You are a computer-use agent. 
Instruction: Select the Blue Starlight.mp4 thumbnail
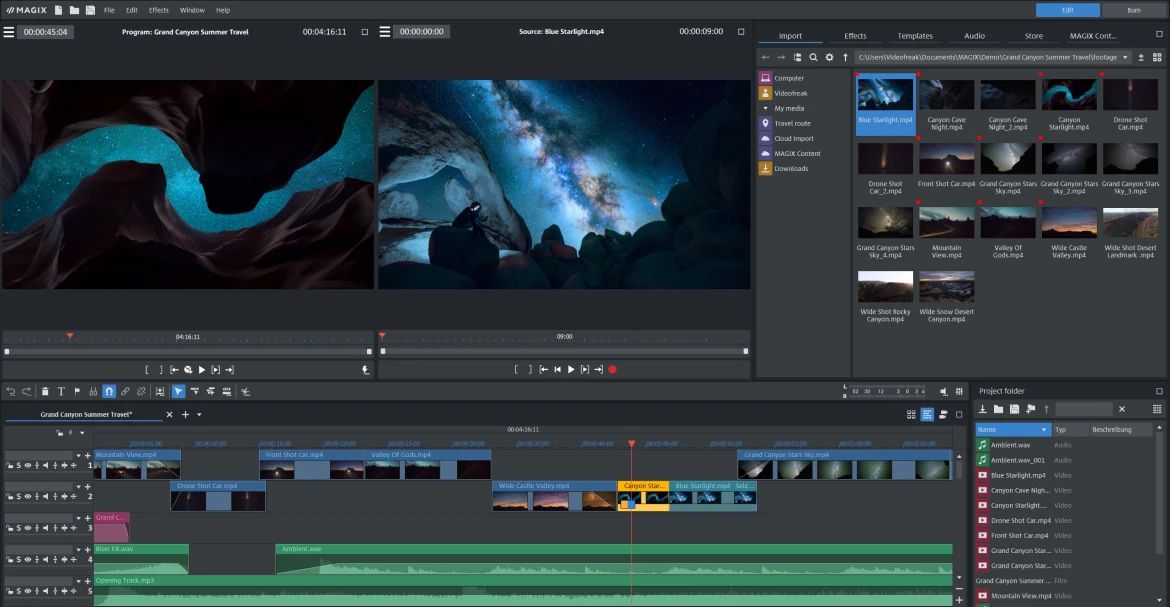click(x=884, y=97)
